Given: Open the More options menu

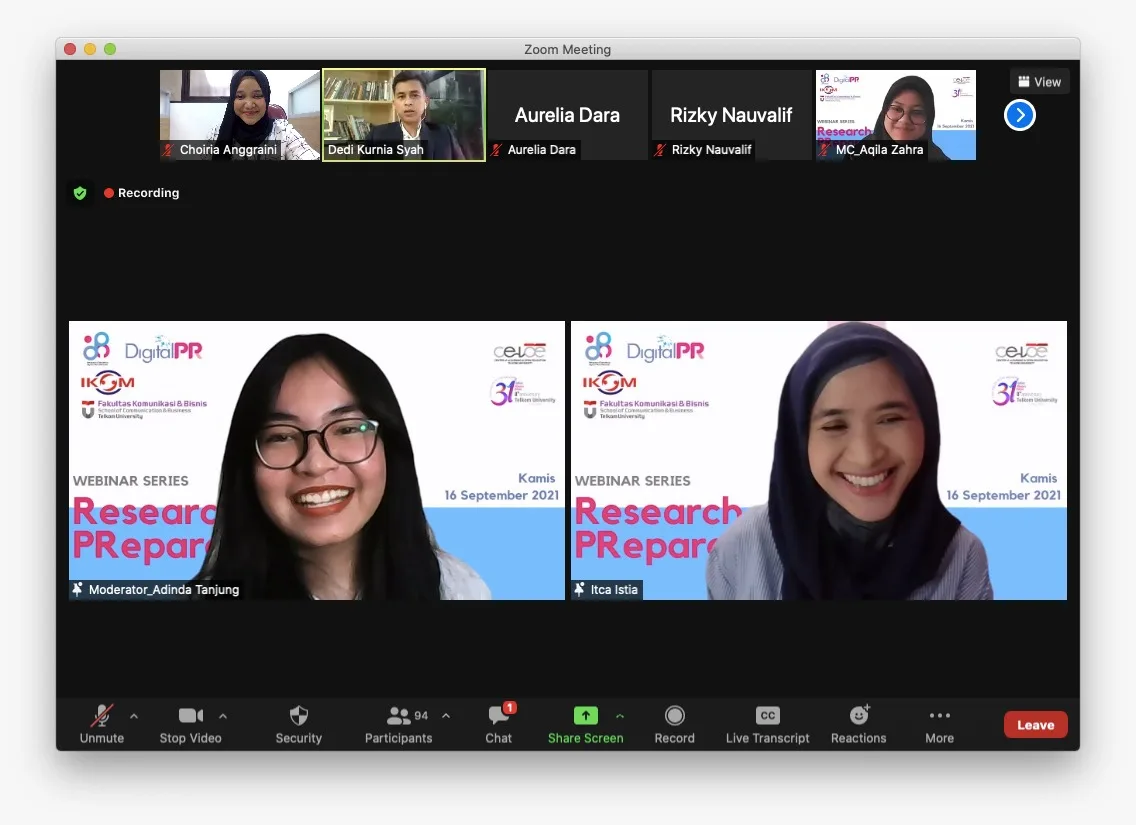Looking at the screenshot, I should click(940, 724).
